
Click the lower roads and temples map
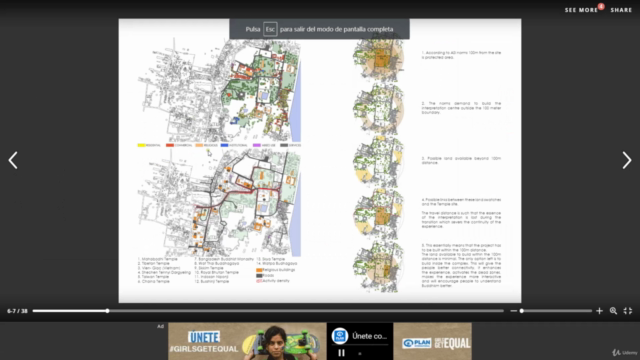219,203
